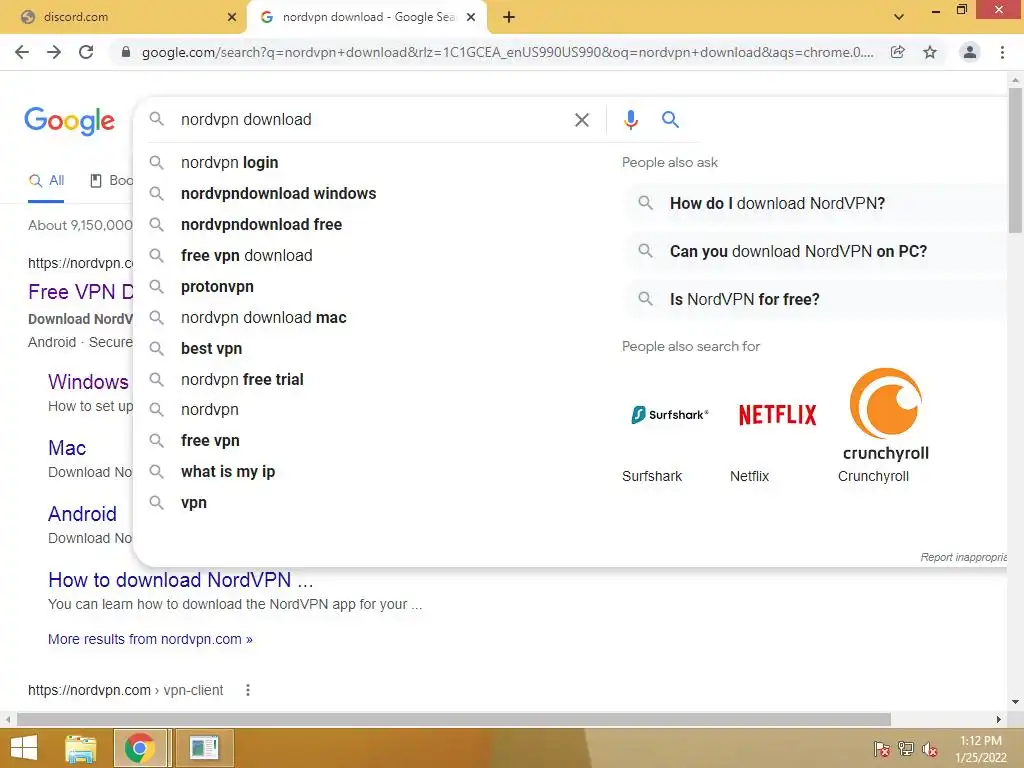Open the Mac sitelink
The width and height of the screenshot is (1024, 768).
point(67,448)
